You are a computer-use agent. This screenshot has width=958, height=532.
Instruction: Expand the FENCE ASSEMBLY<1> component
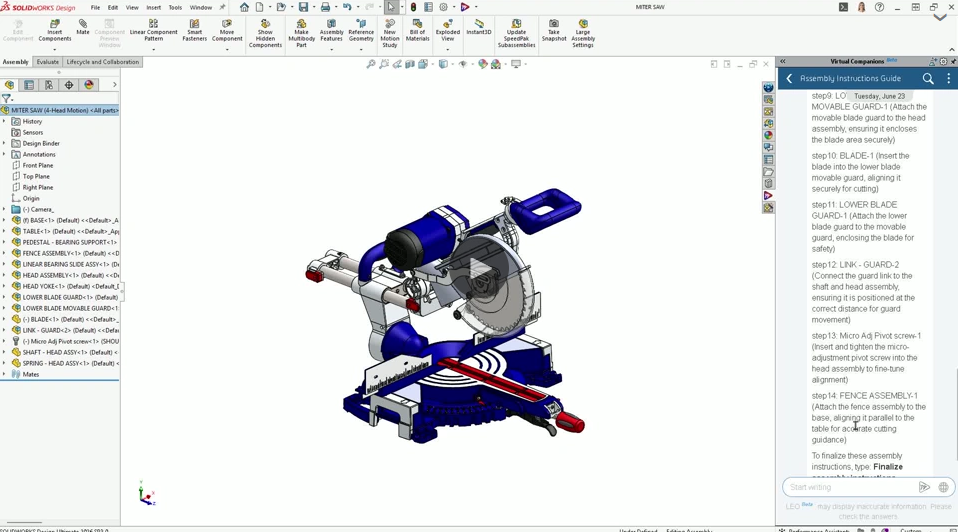point(4,253)
